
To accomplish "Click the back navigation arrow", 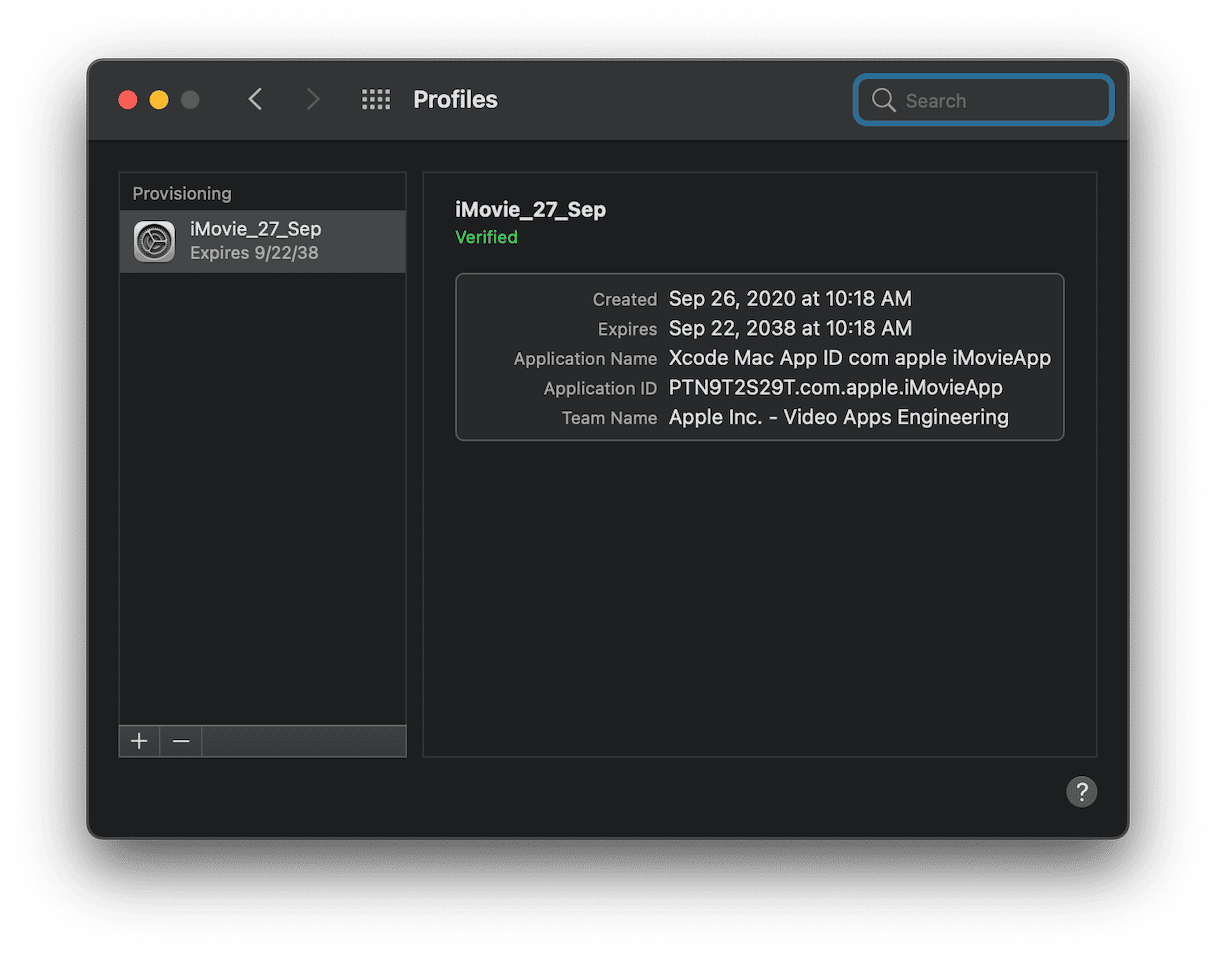I will pos(255,99).
